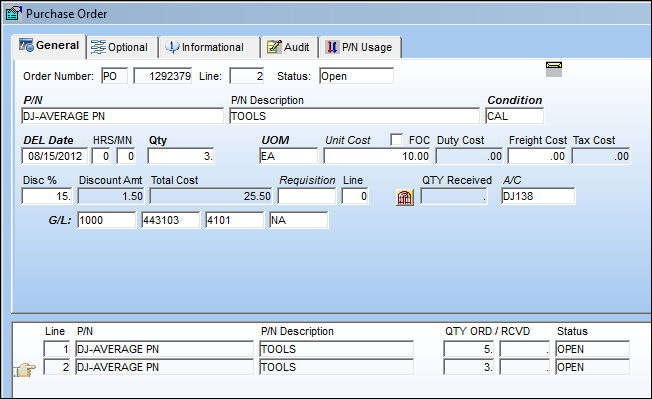This screenshot has height=399, width=652.
Task: Click the DEL Date field 08/15/2012
Action: click(54, 156)
